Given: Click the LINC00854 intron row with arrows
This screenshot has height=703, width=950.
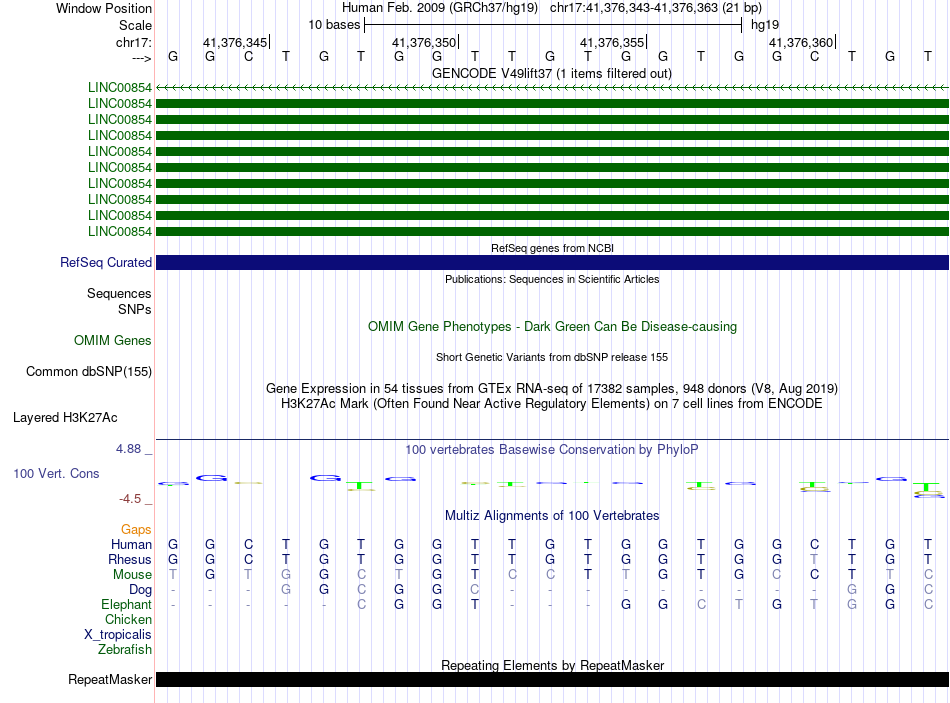Looking at the screenshot, I should [552, 88].
